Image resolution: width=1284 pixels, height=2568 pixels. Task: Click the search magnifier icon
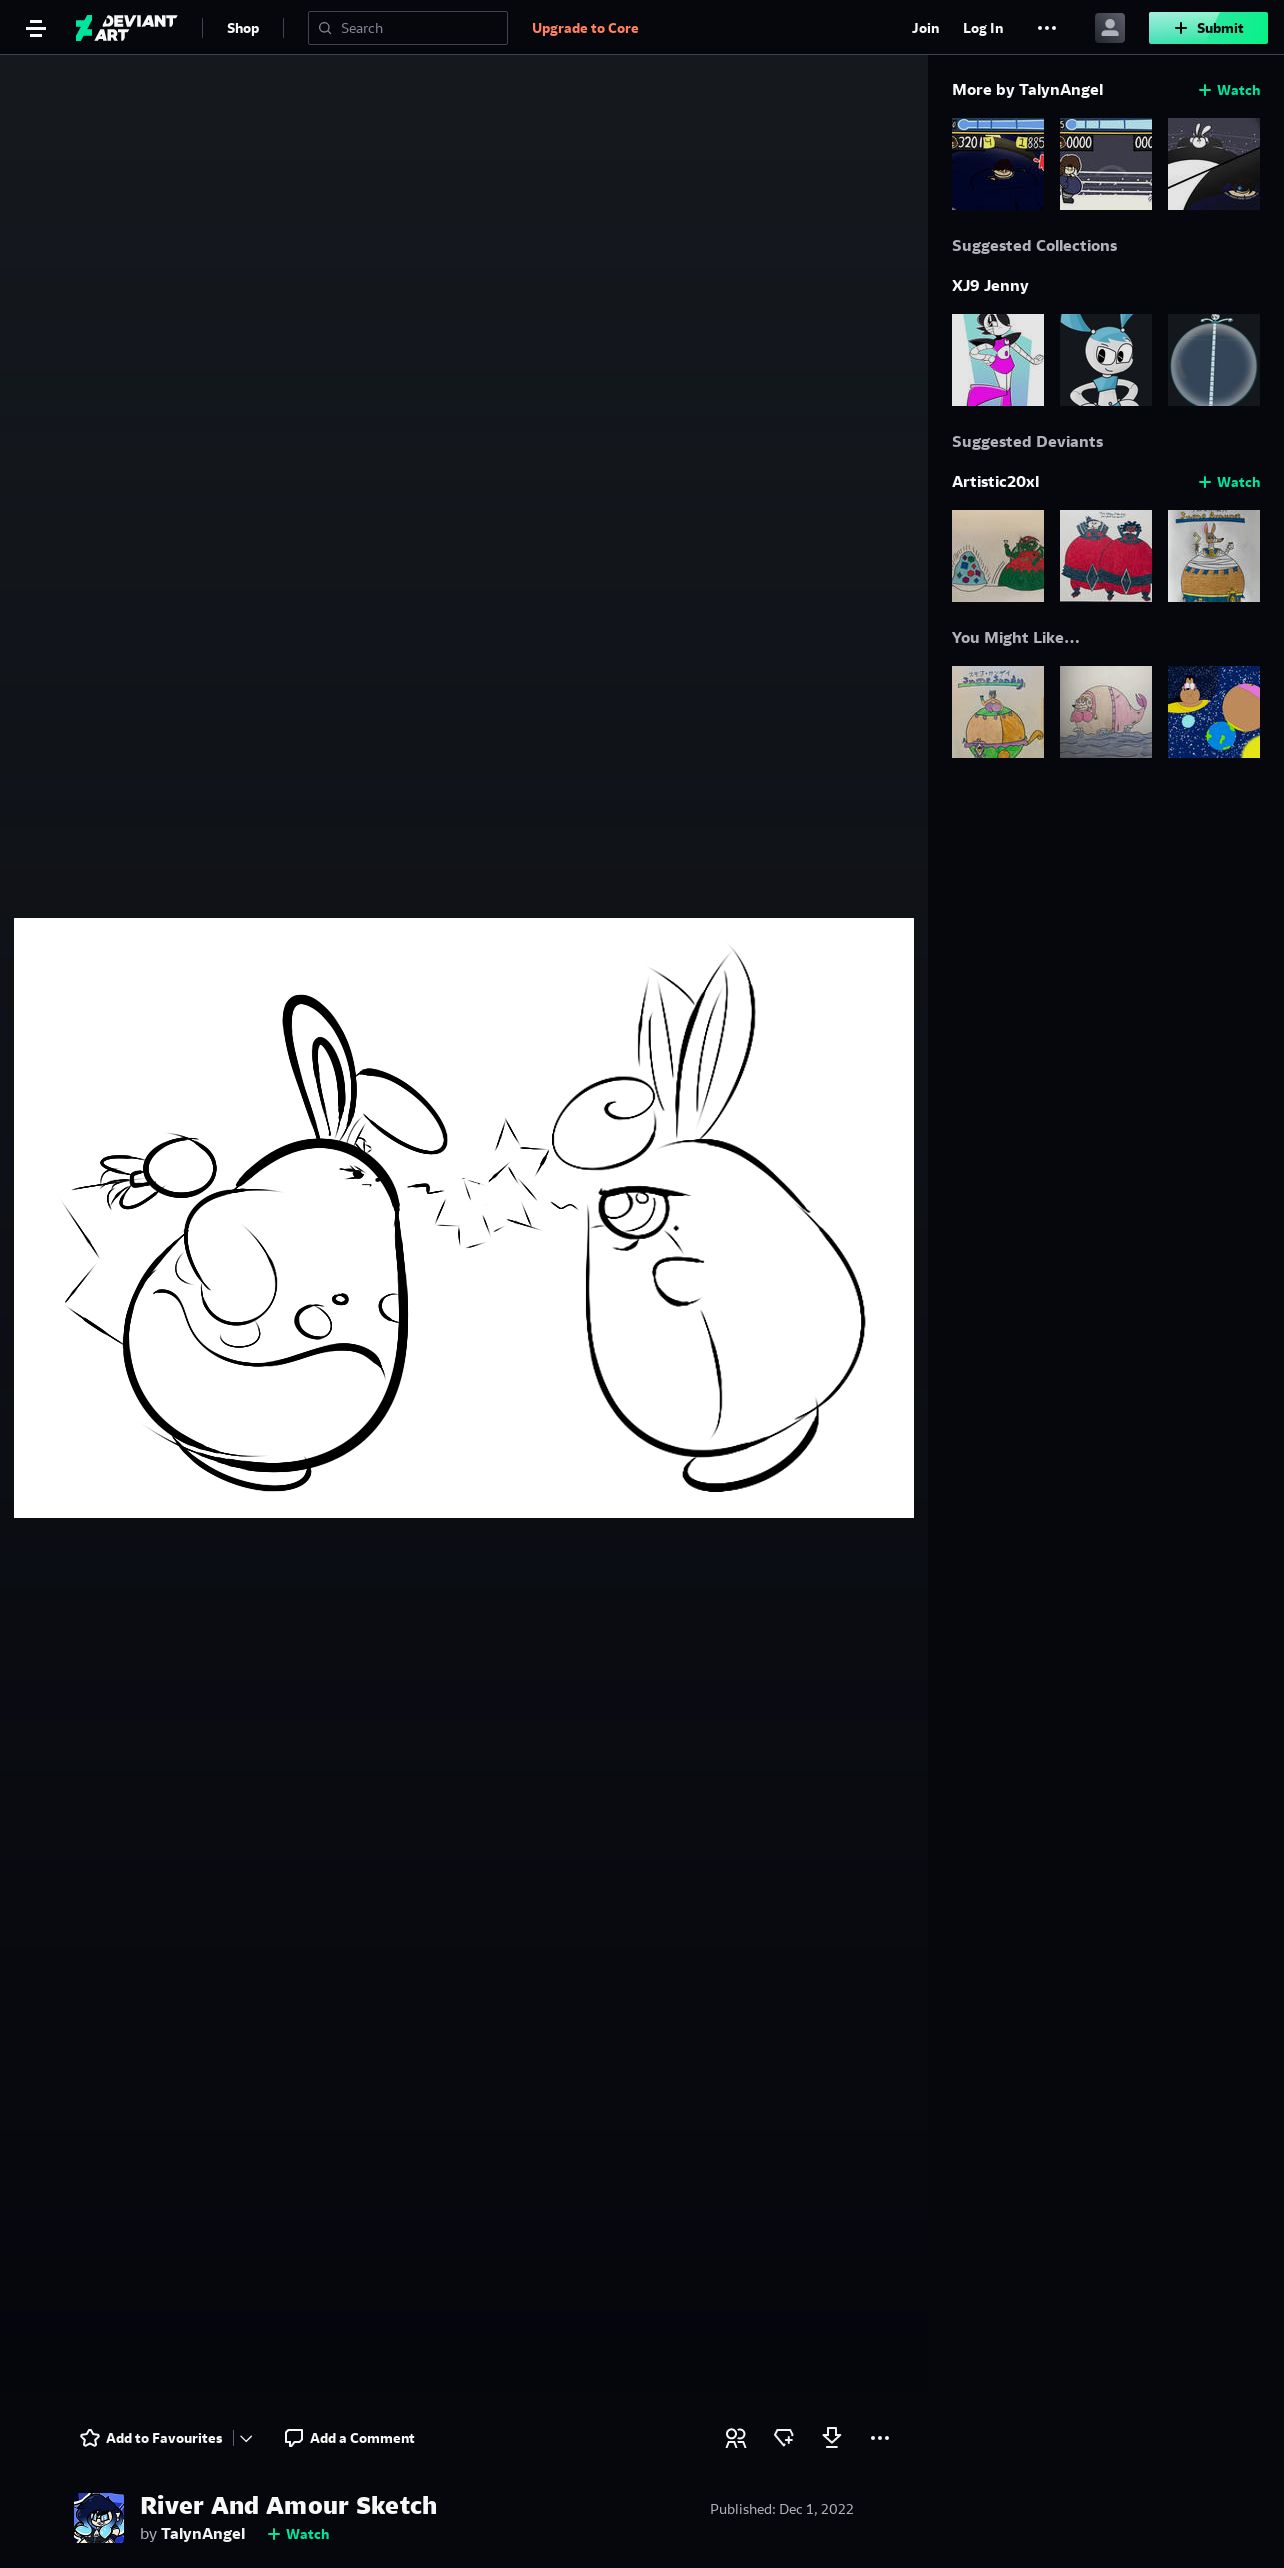(325, 28)
